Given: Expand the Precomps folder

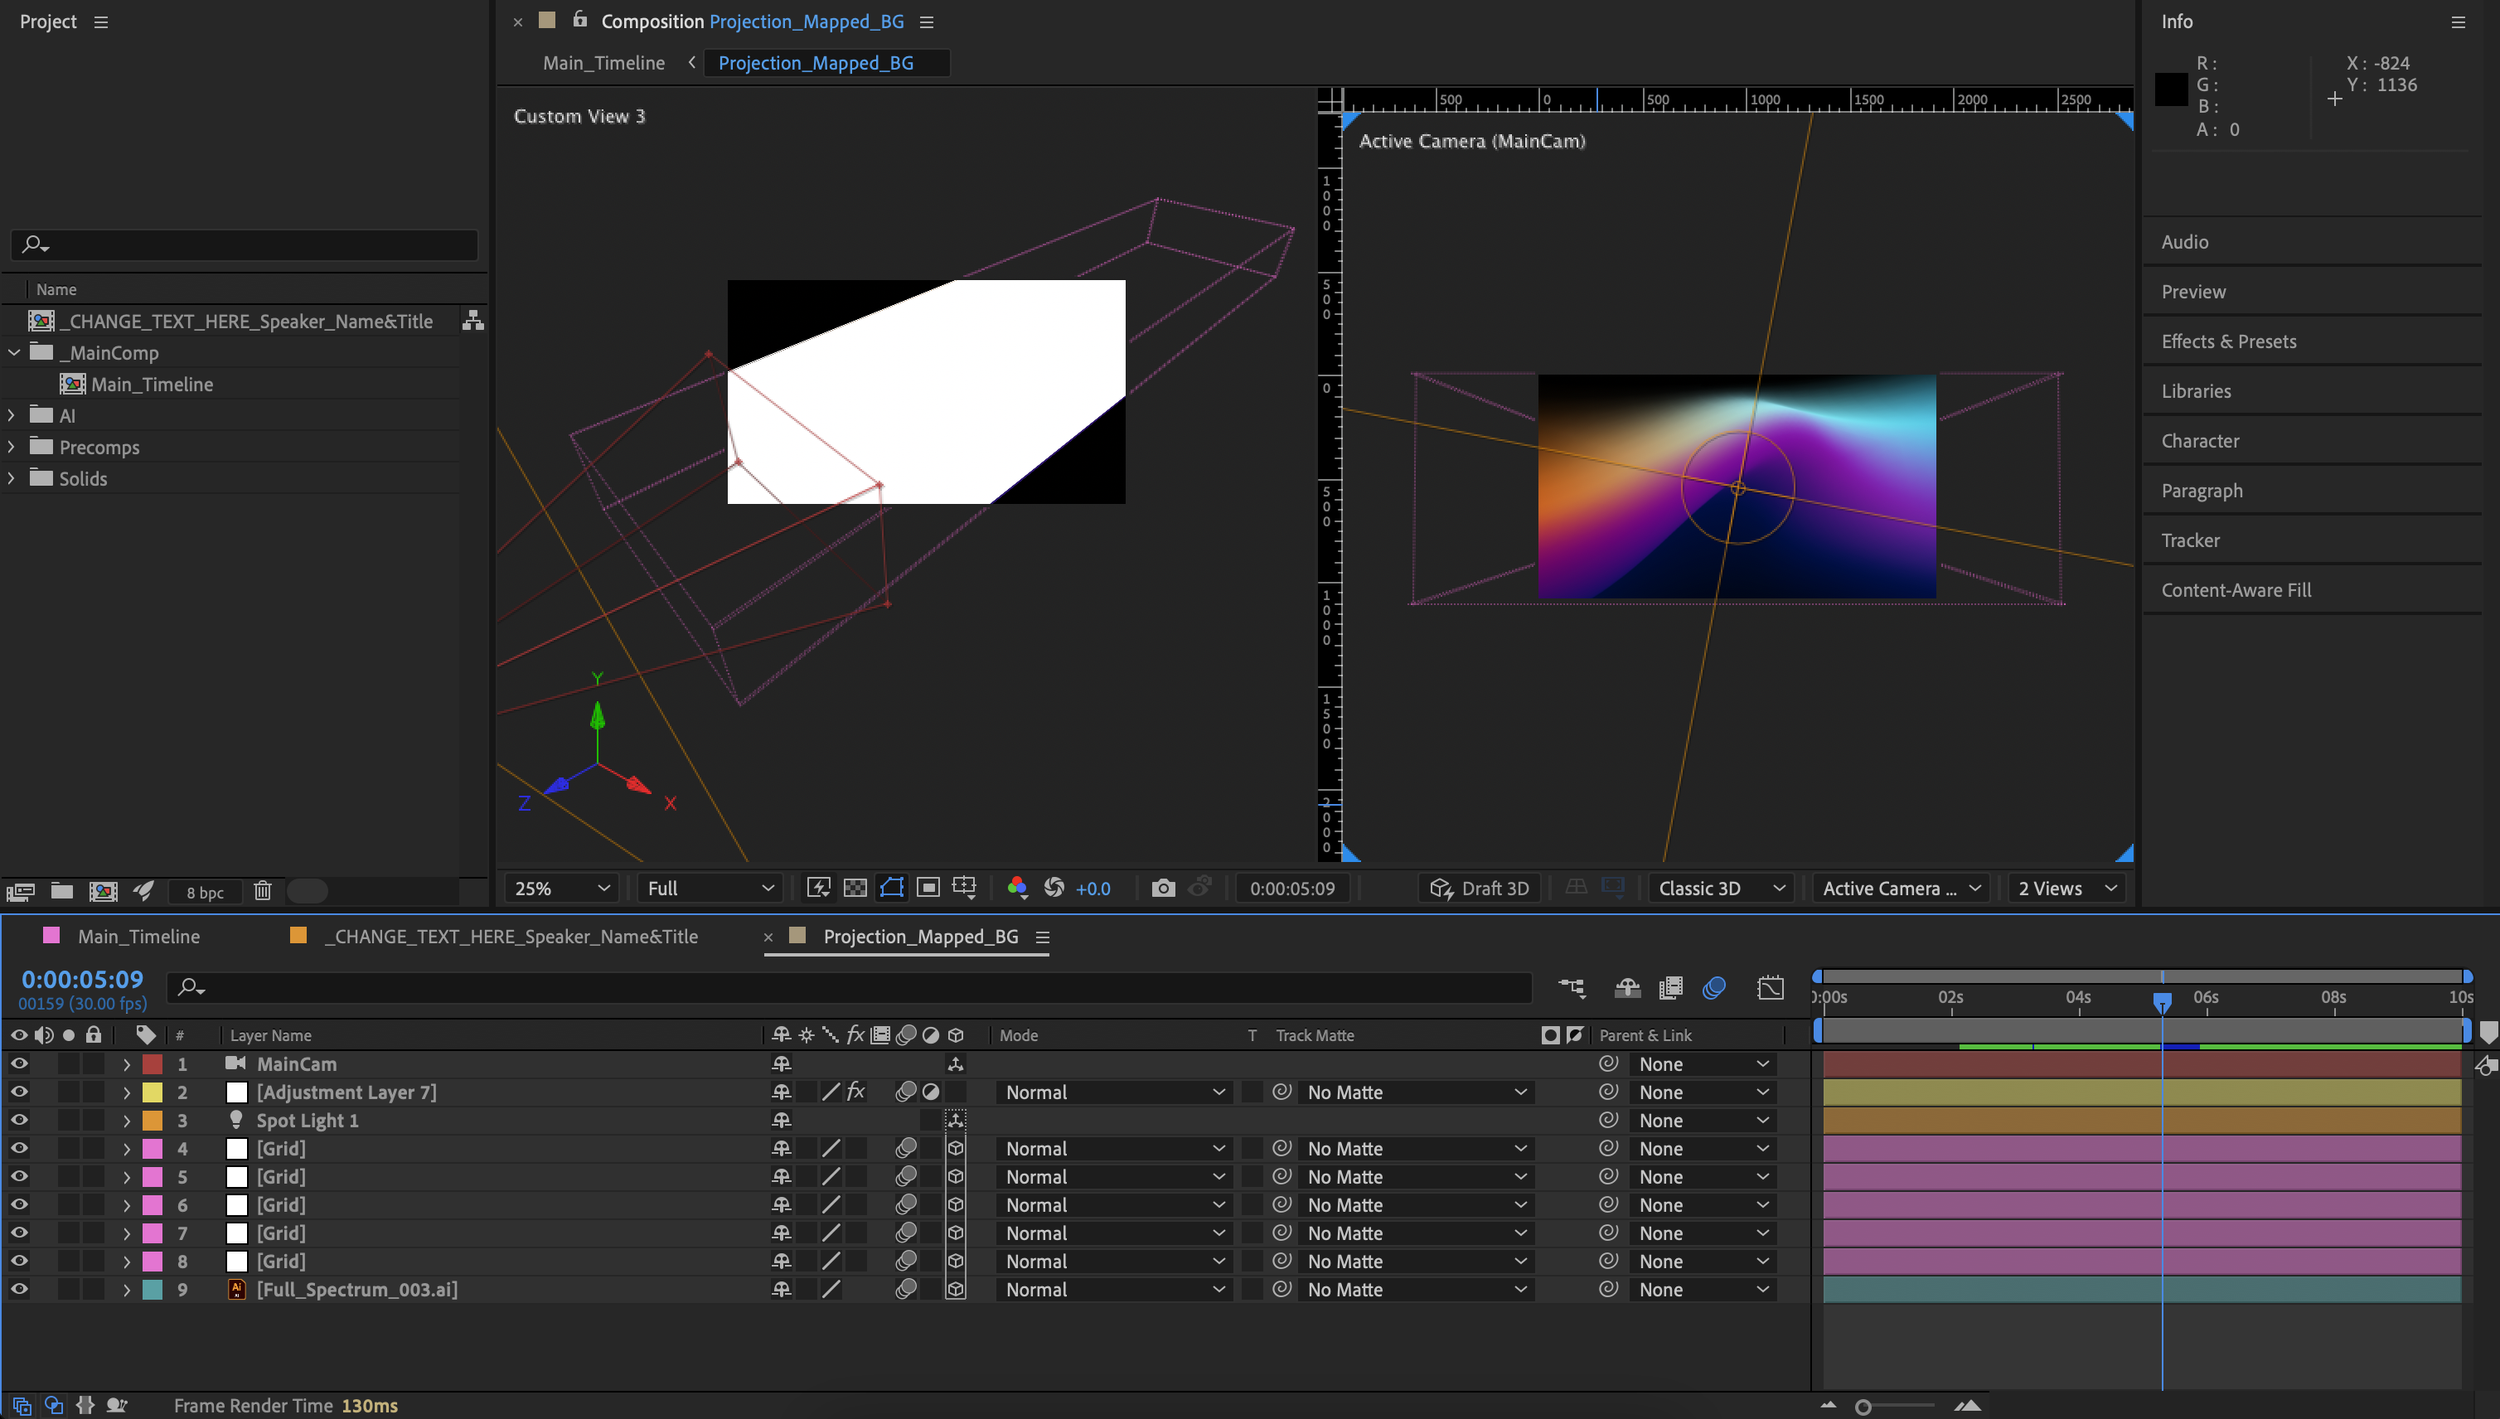Looking at the screenshot, I should (12, 447).
